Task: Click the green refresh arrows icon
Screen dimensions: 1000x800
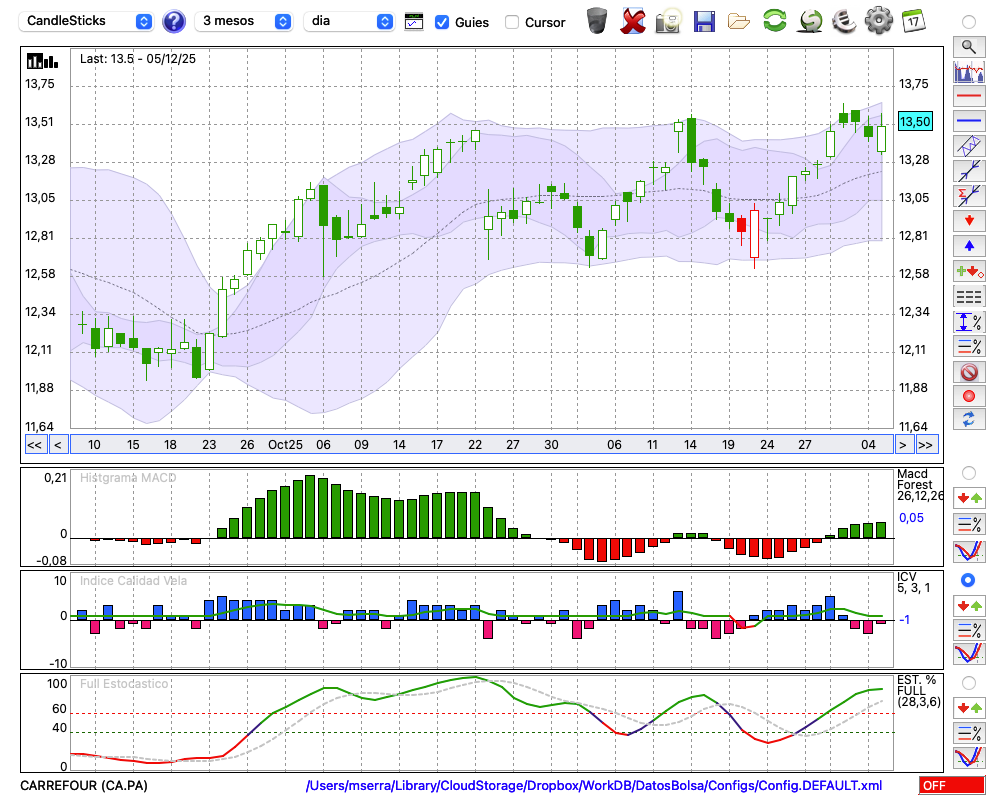Action: click(x=774, y=21)
